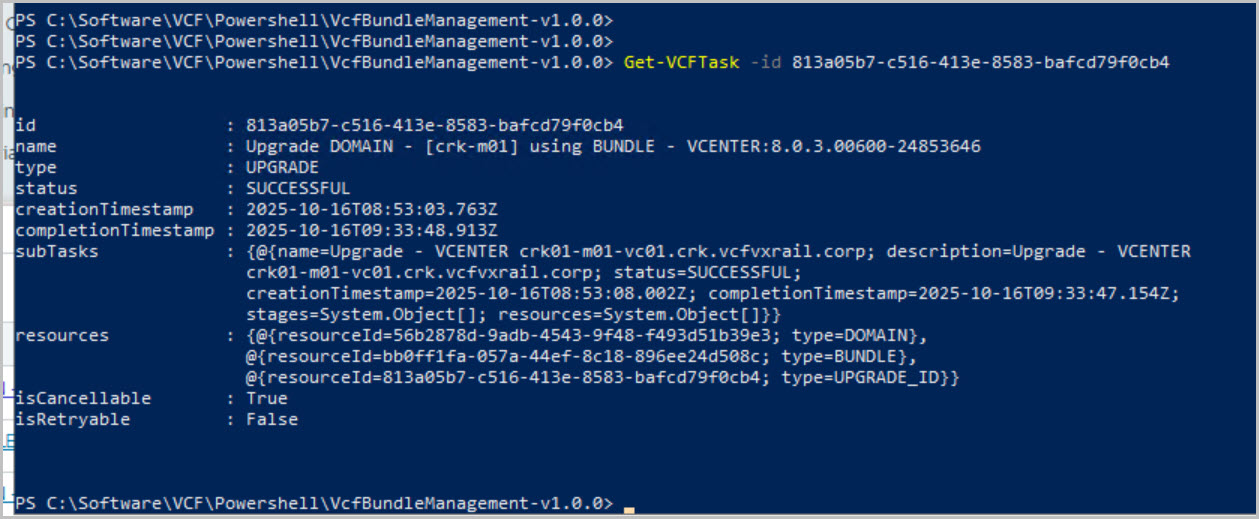Screen dimensions: 1259x519
Task: Click the SUCCESSFUL status value
Action: (298, 188)
